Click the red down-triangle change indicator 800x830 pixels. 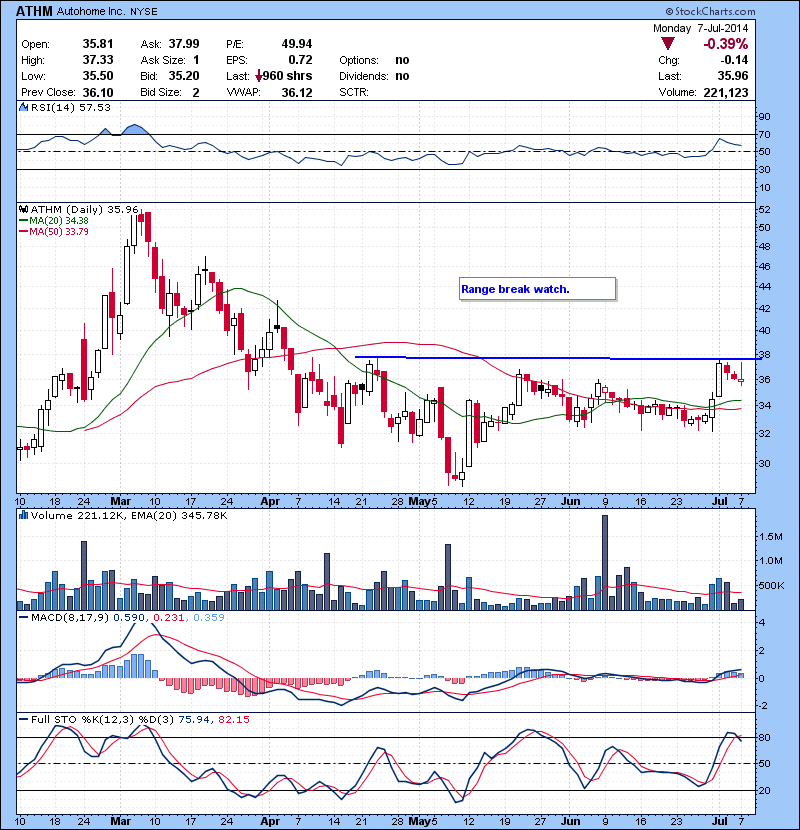click(x=668, y=44)
